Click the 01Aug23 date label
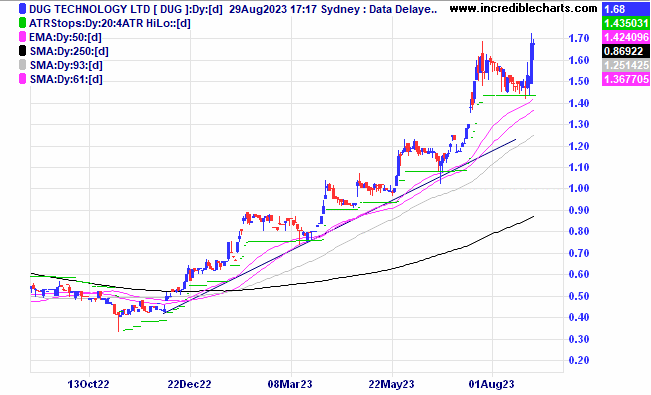The image size is (651, 395). [492, 384]
